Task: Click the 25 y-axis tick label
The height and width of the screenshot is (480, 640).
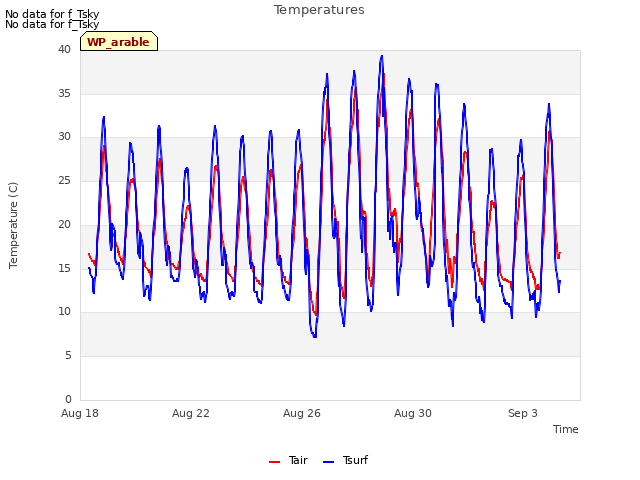Action: (x=64, y=180)
